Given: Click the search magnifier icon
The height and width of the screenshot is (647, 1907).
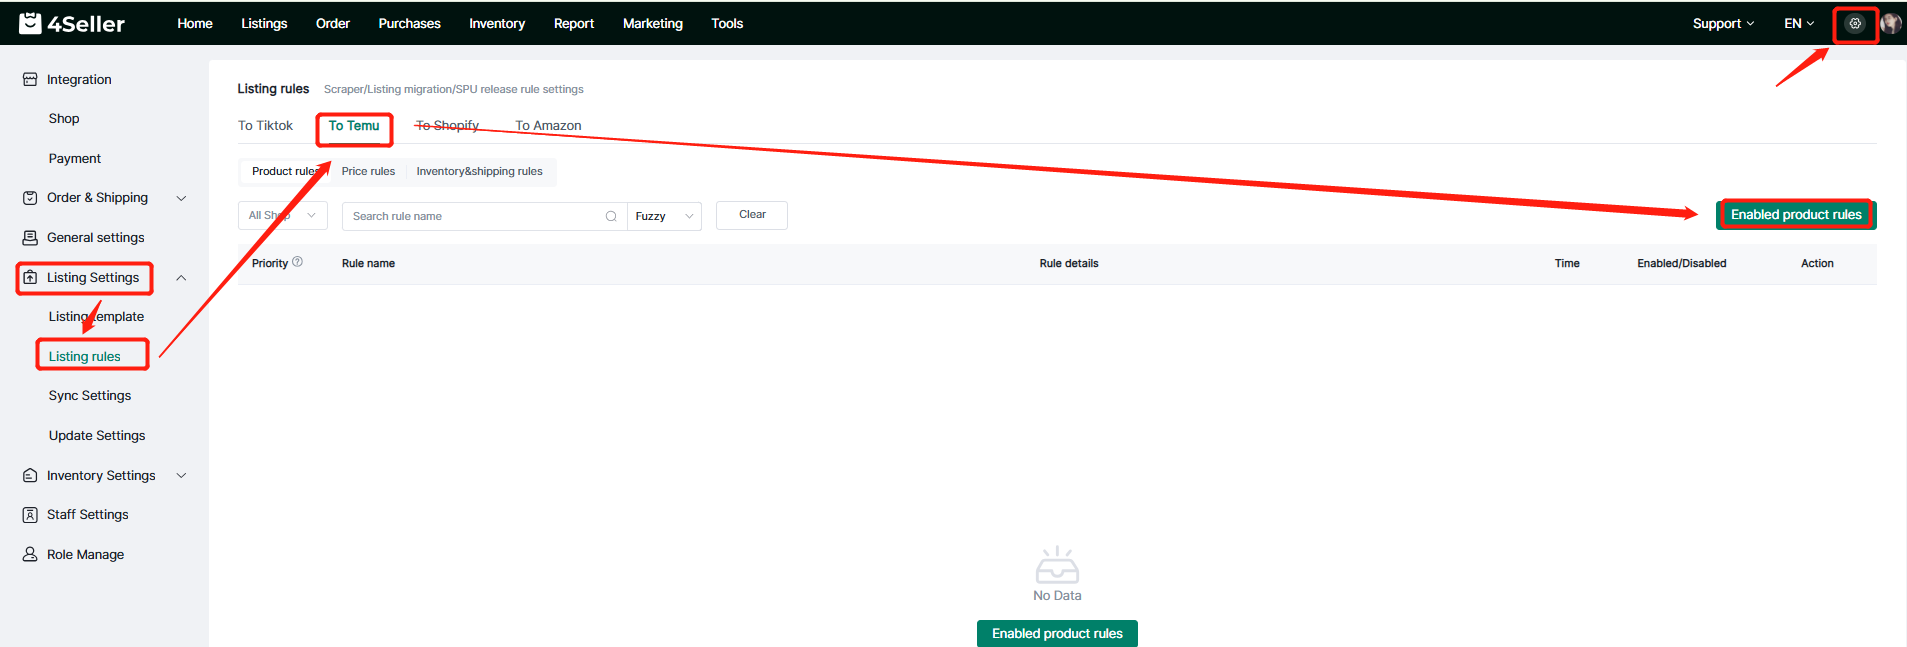Looking at the screenshot, I should pos(611,216).
